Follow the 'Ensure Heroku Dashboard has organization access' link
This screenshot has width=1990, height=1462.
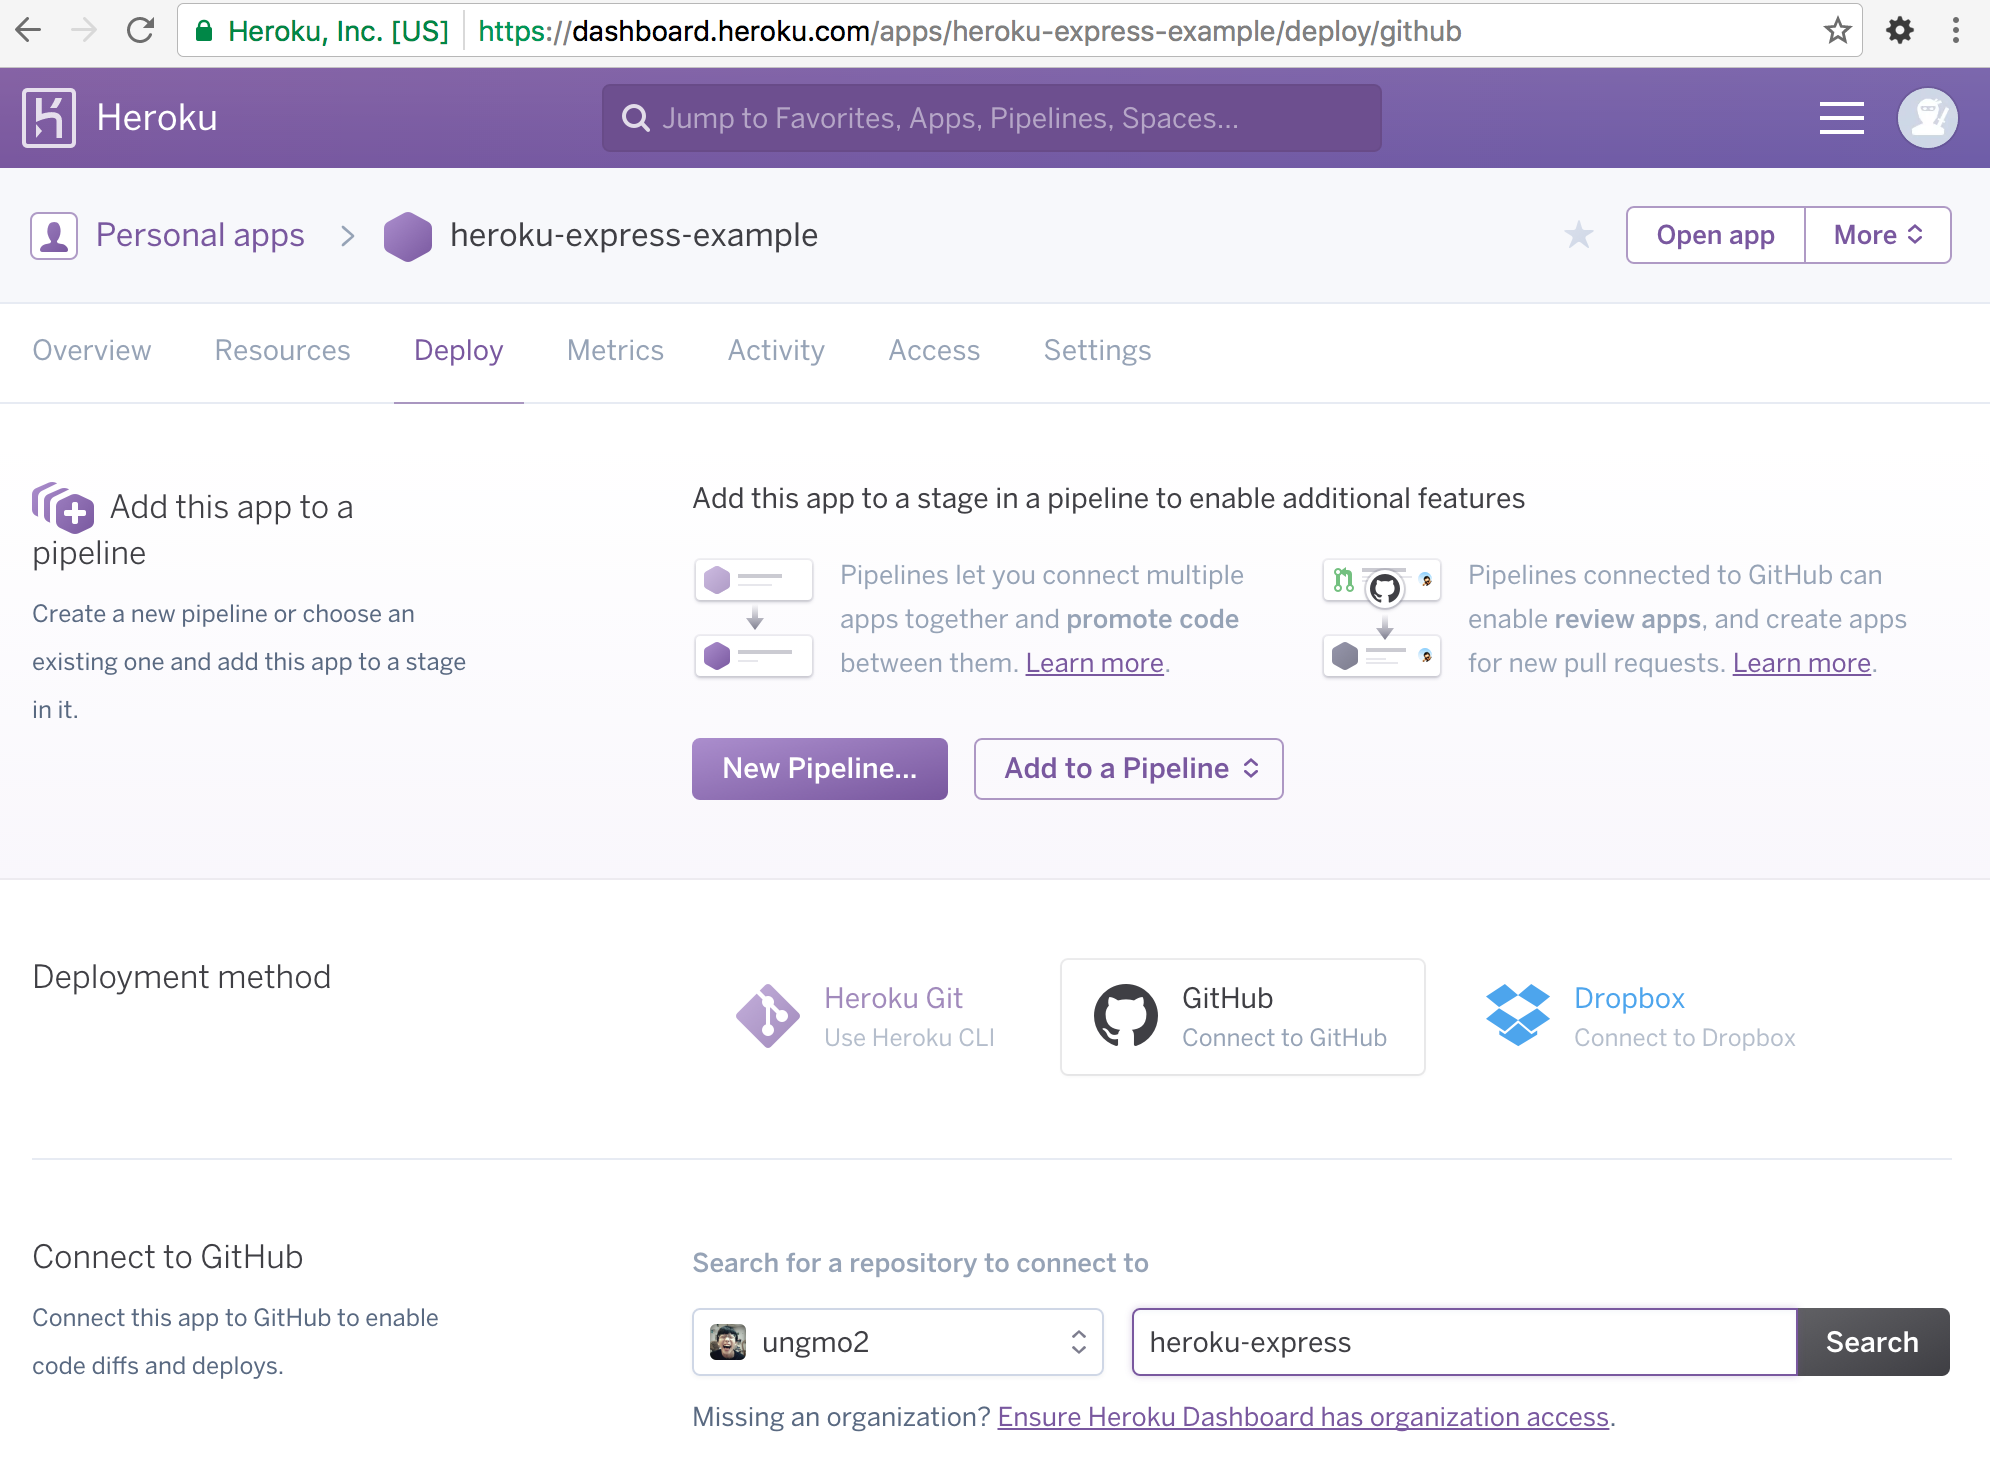1302,1416
